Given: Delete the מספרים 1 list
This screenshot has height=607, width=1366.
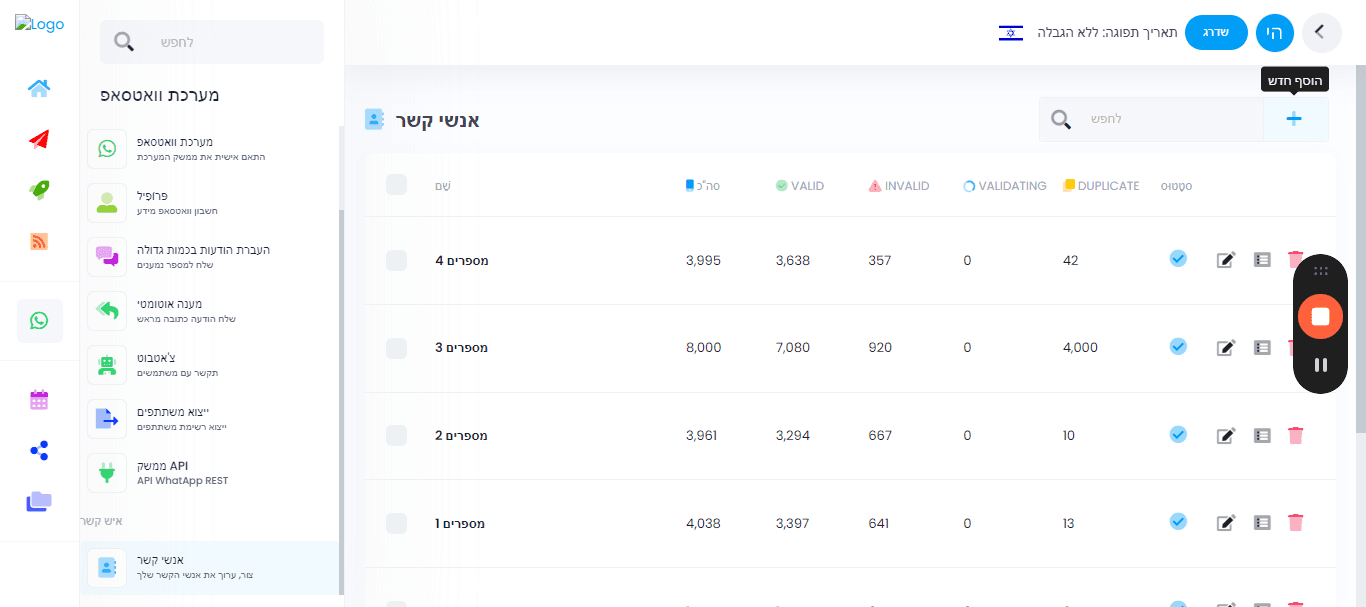Looking at the screenshot, I should (1296, 522).
